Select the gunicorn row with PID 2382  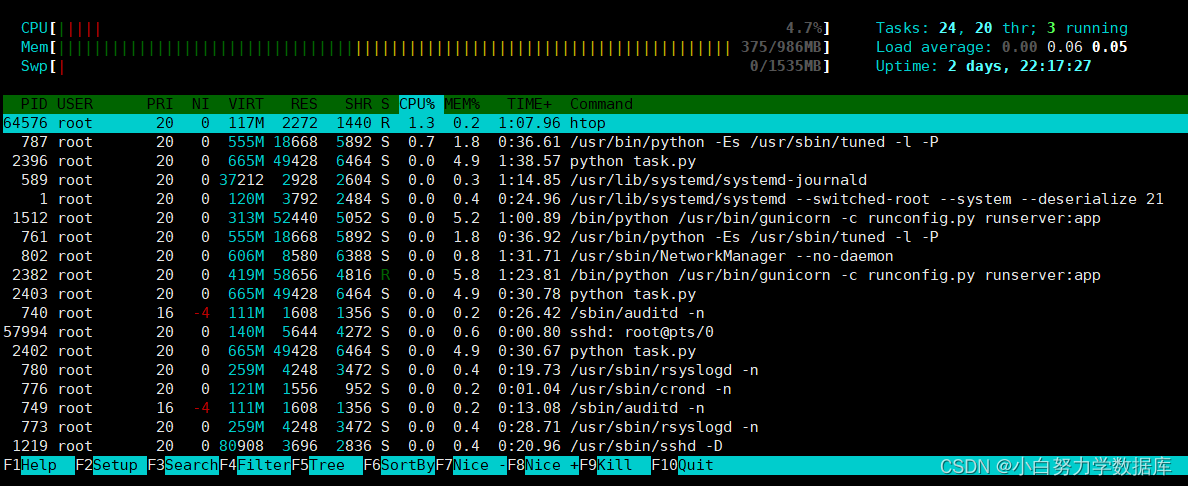pyautogui.click(x=594, y=274)
